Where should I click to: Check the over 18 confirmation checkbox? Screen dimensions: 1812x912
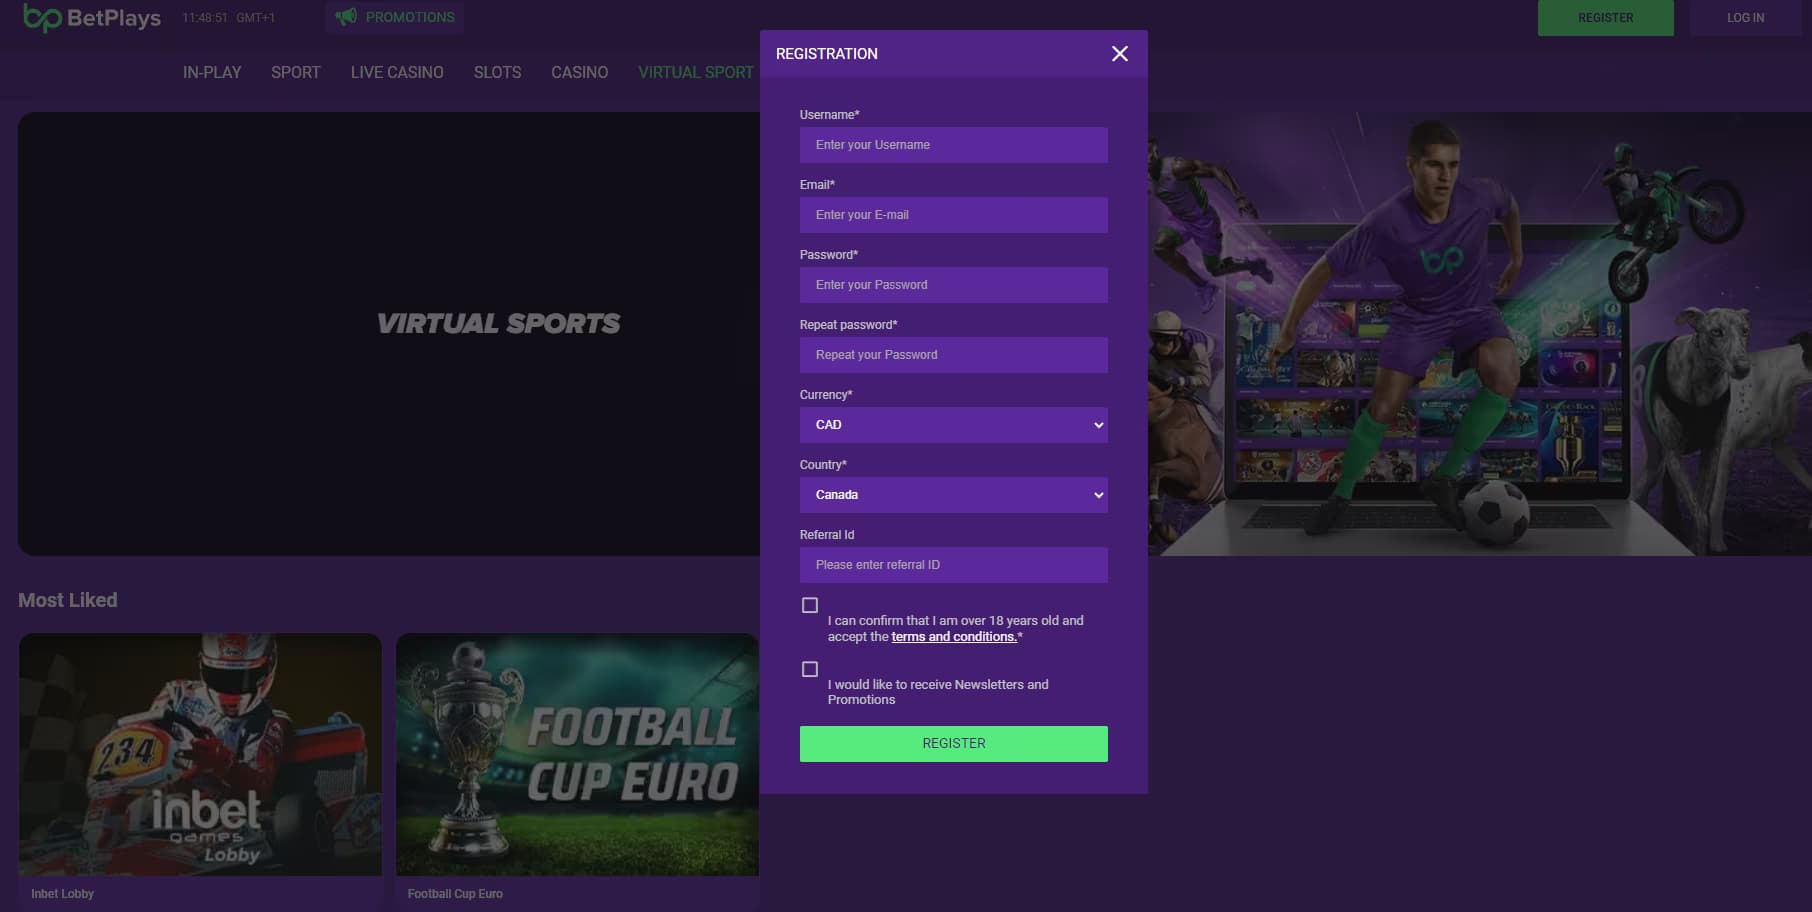click(809, 604)
